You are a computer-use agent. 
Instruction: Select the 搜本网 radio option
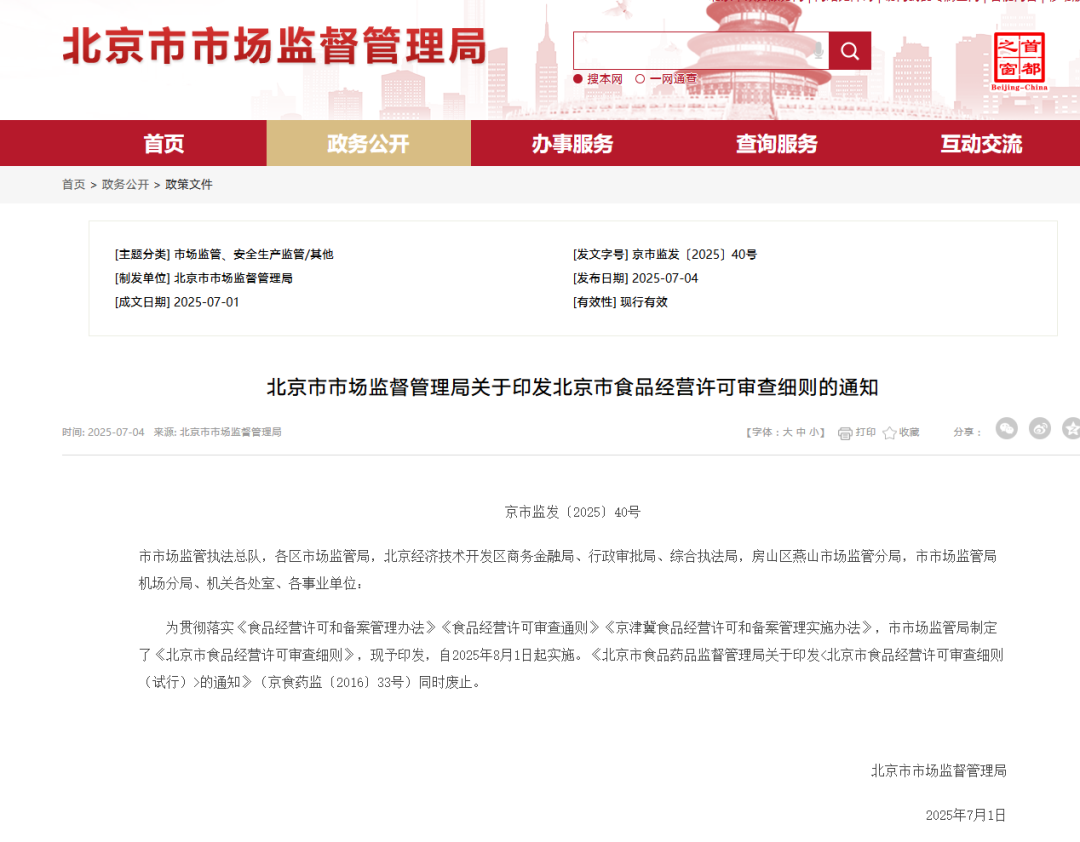point(578,79)
